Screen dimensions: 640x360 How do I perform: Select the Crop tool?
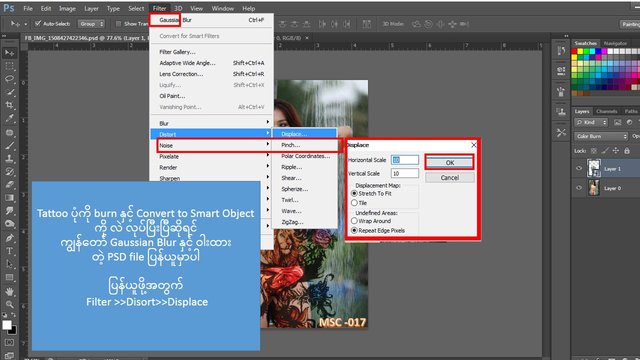pyautogui.click(x=9, y=105)
